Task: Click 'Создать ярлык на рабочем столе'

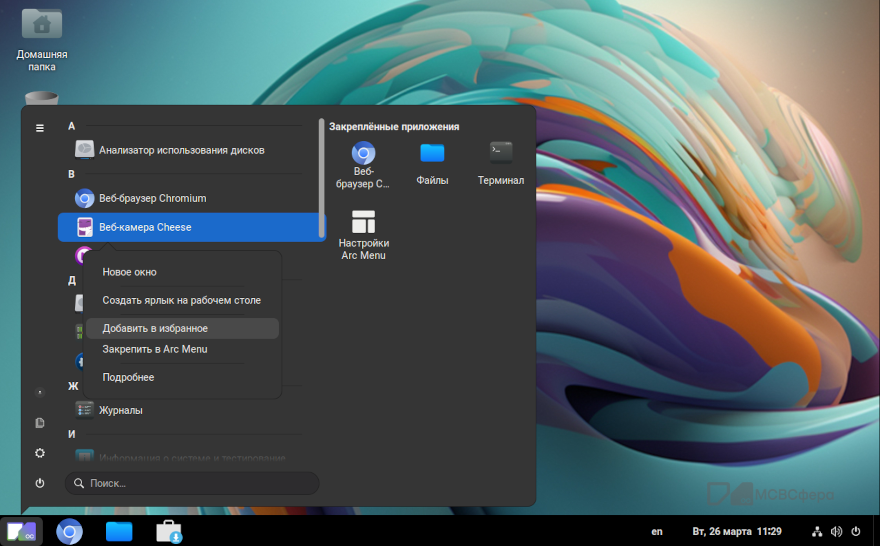Action: [181, 300]
